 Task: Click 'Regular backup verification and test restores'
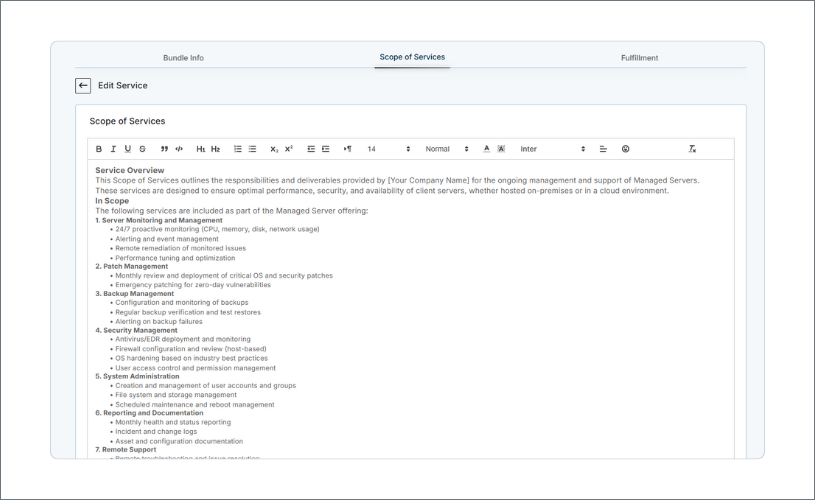[188, 312]
